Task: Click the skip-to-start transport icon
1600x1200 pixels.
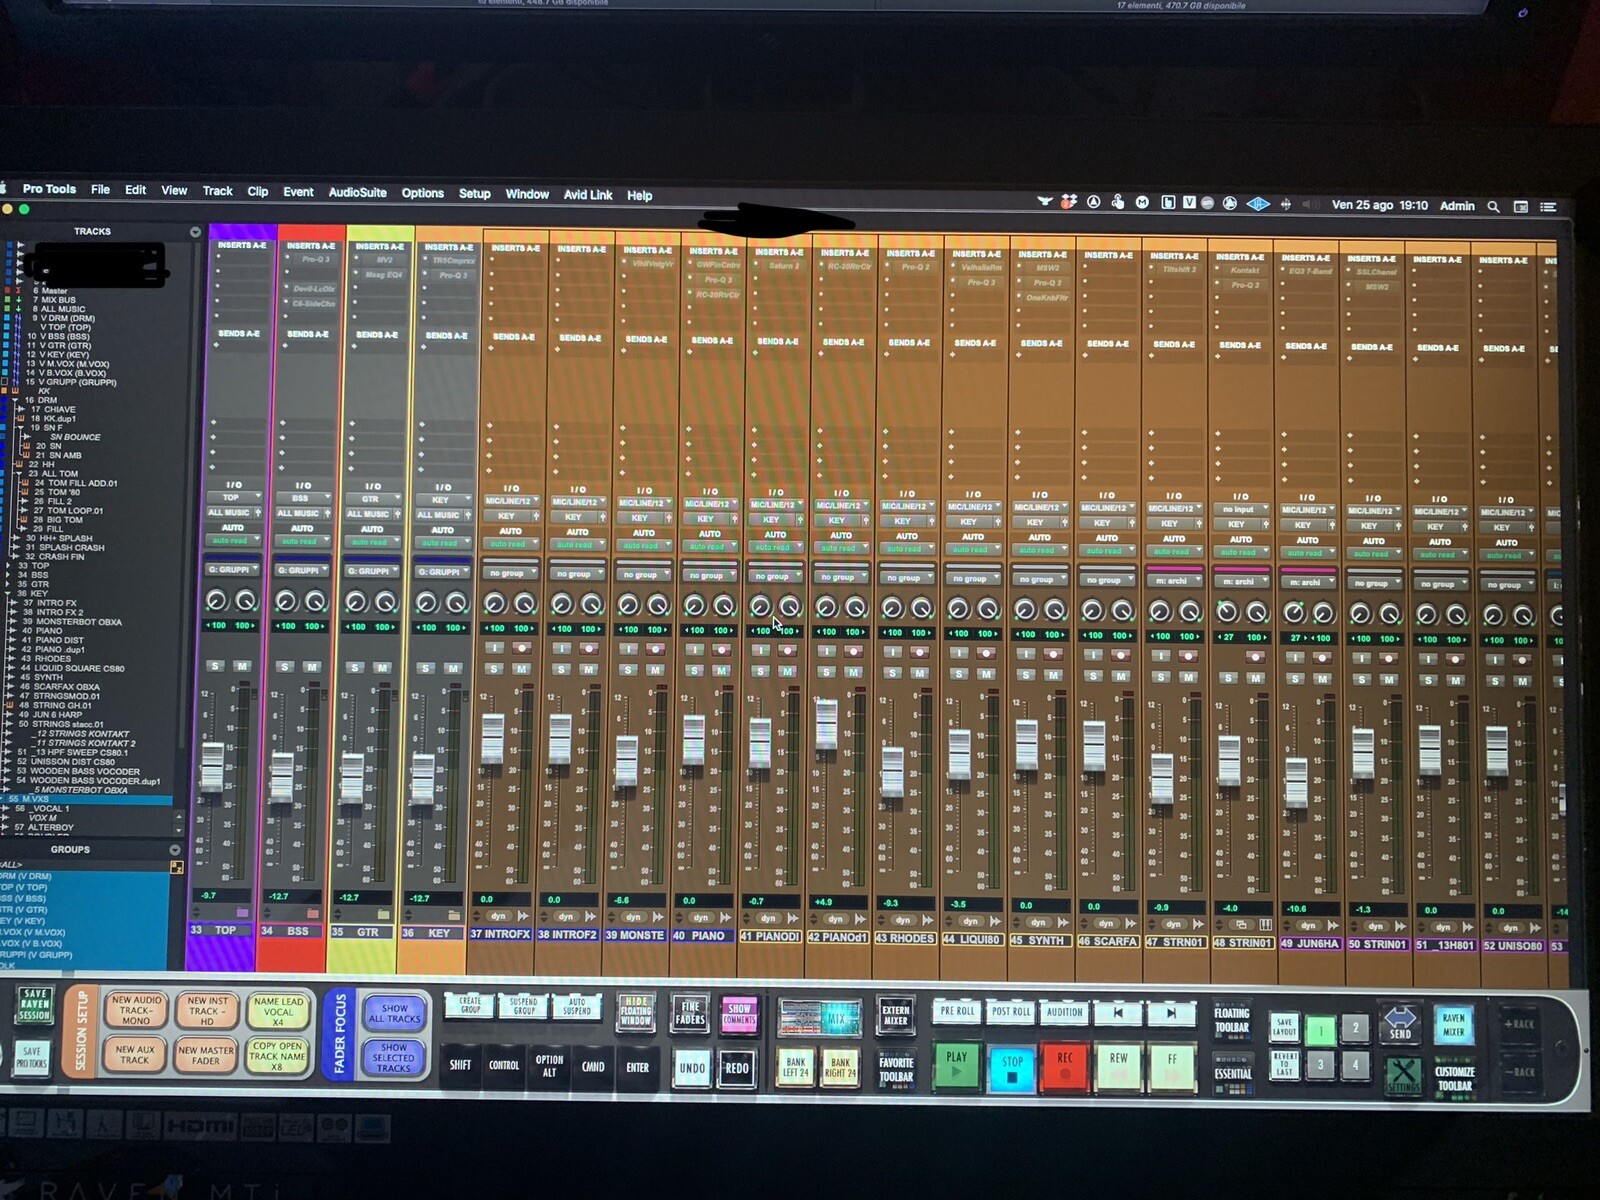Action: (1118, 1013)
